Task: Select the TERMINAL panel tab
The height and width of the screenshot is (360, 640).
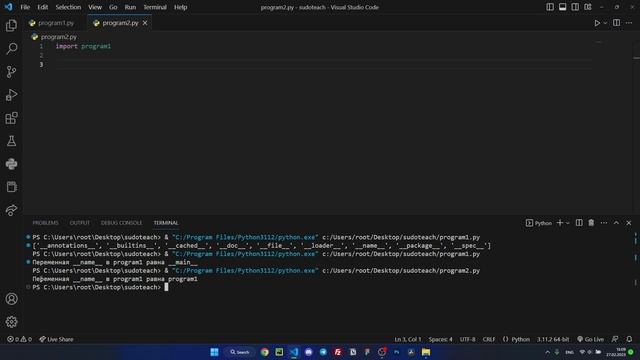Action: coord(166,223)
